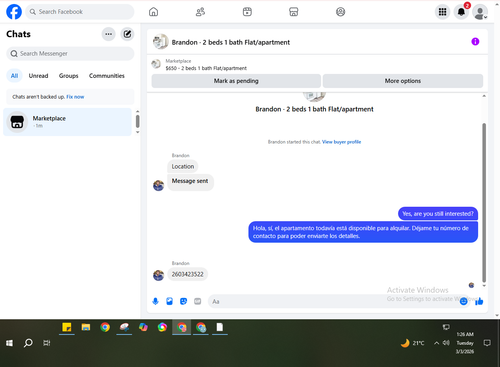
Task: Click the chat list scrollbar thumb
Action: click(x=138, y=121)
